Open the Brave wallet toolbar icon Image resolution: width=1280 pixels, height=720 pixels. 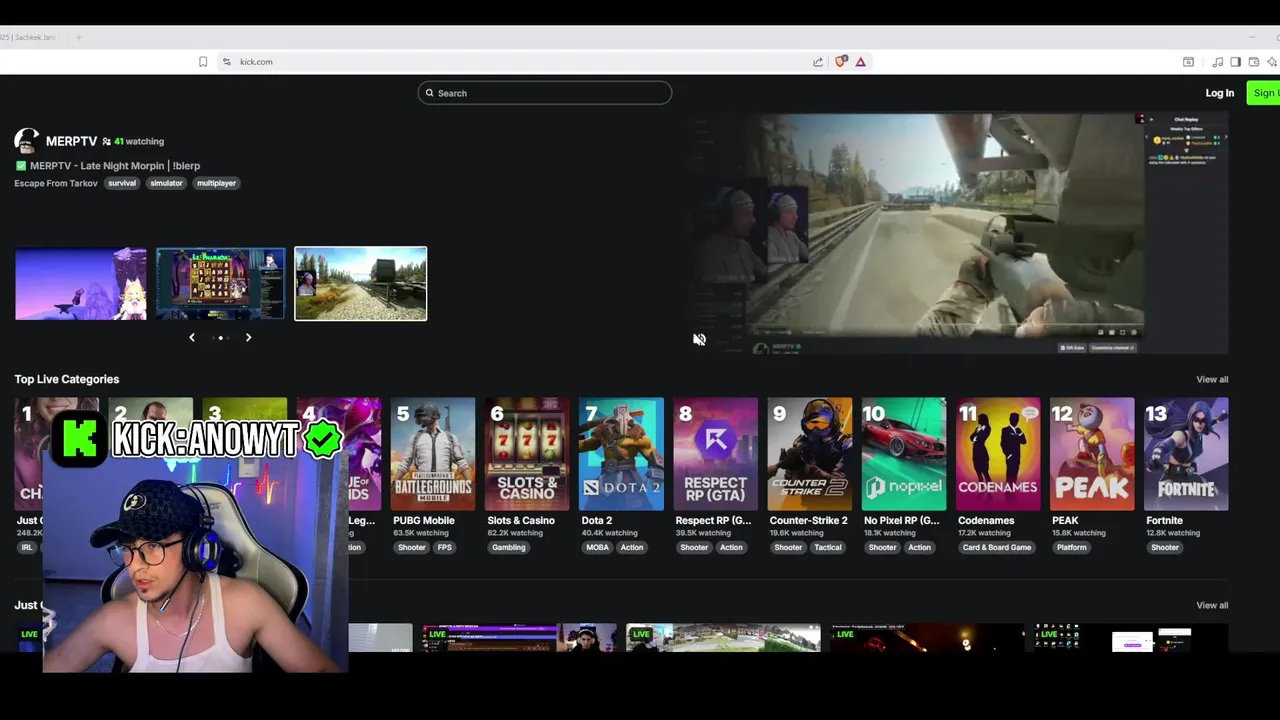tap(1254, 62)
